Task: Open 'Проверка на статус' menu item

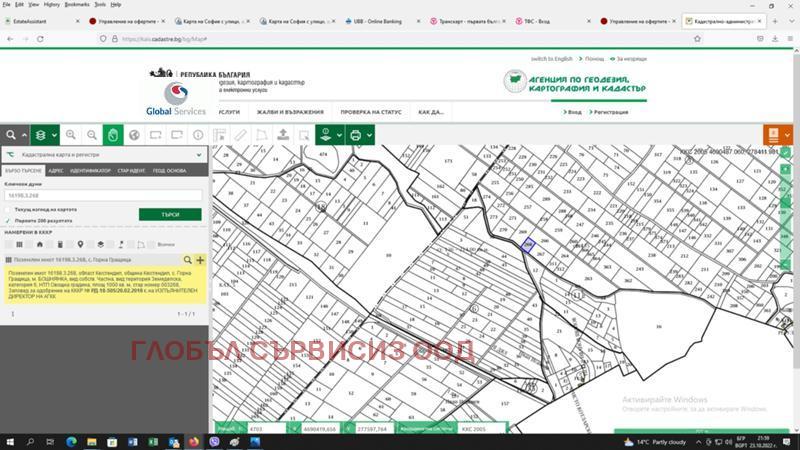Action: point(370,112)
